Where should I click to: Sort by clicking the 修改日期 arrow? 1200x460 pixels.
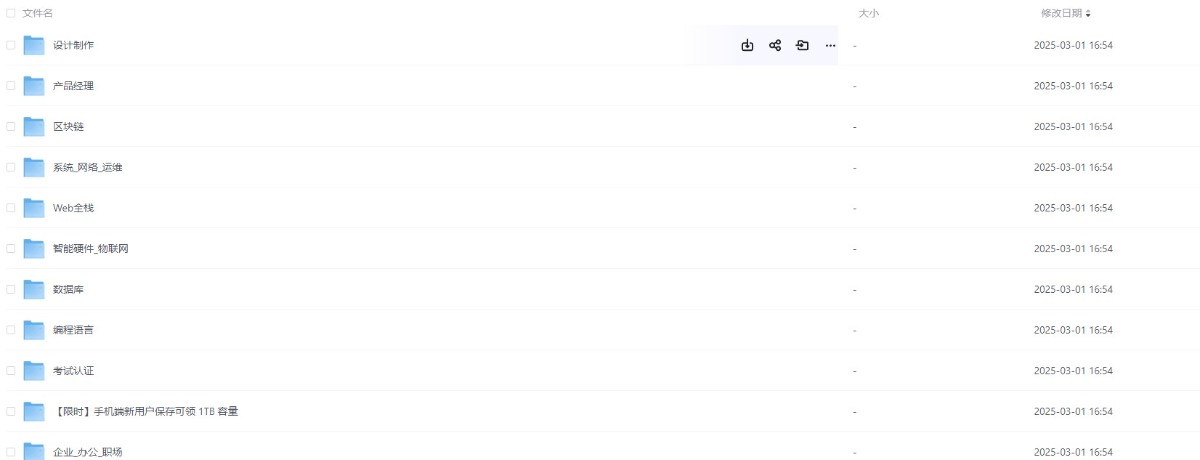[1088, 13]
